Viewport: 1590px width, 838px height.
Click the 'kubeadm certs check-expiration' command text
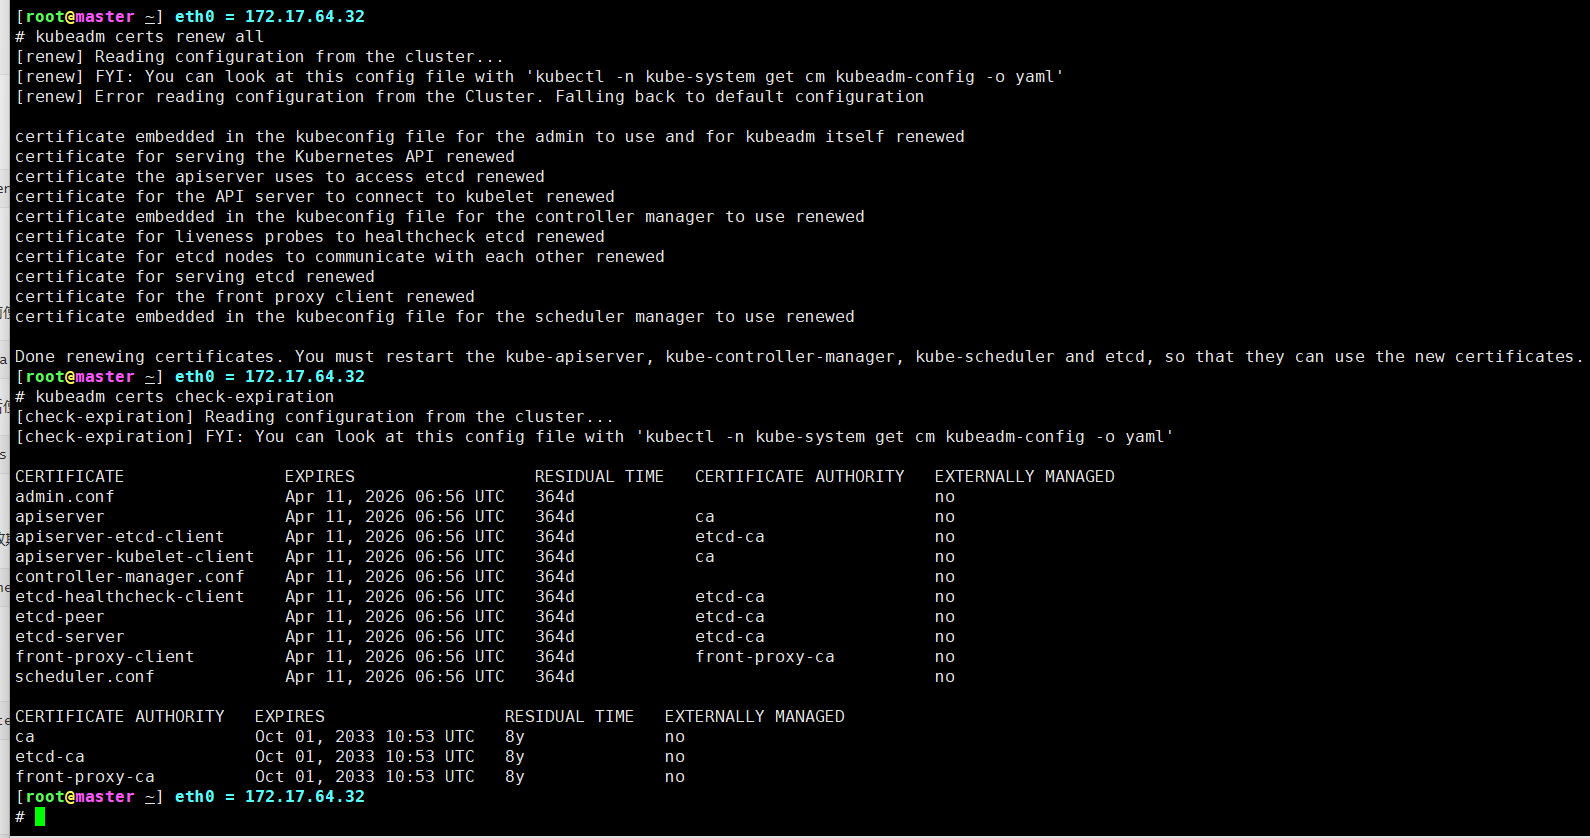(184, 397)
